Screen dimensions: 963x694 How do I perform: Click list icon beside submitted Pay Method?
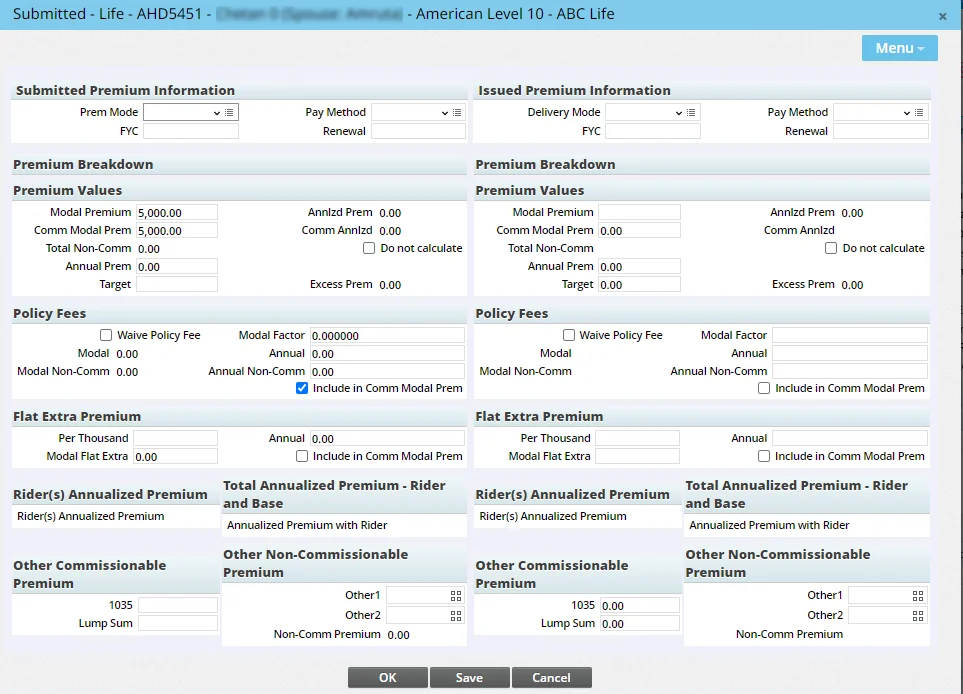[457, 113]
